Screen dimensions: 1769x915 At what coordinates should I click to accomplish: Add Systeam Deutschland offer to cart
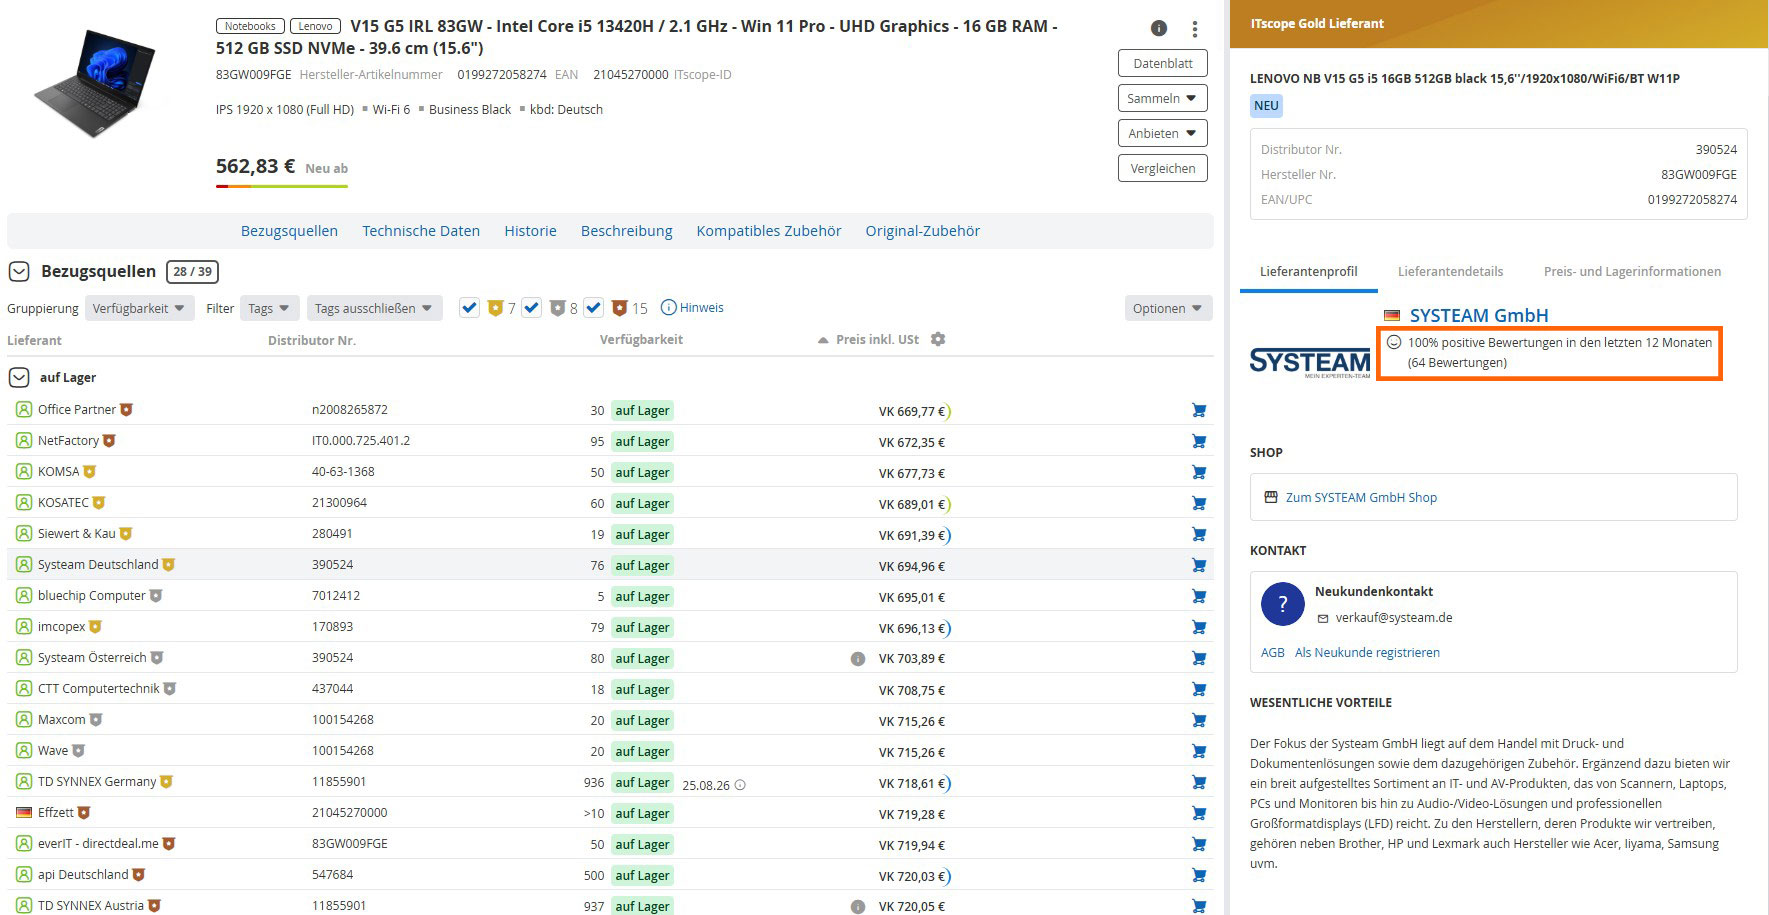(1199, 565)
